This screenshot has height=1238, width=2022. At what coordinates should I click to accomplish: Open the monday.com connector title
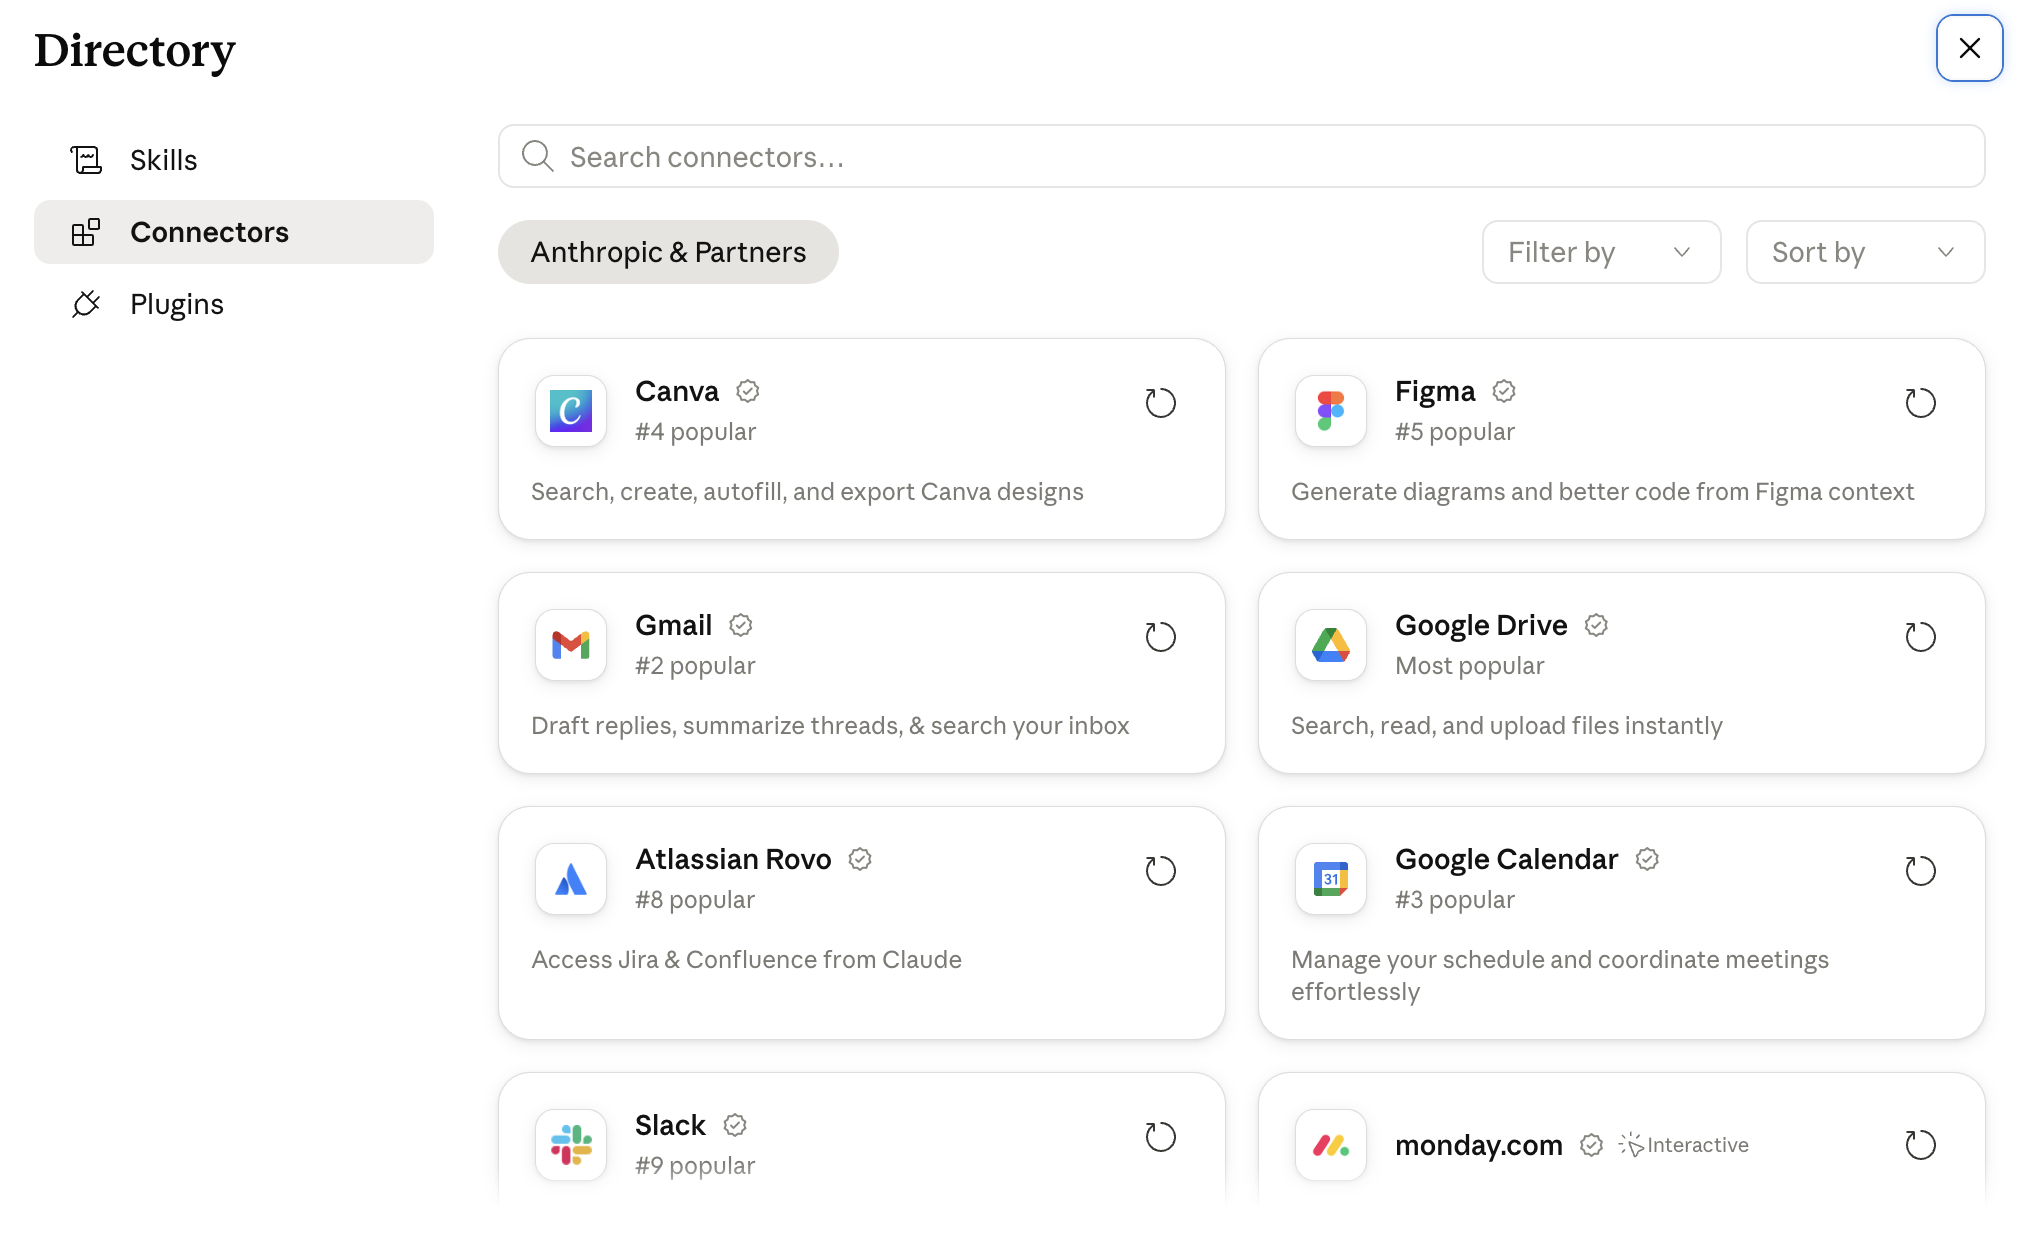pyautogui.click(x=1479, y=1145)
